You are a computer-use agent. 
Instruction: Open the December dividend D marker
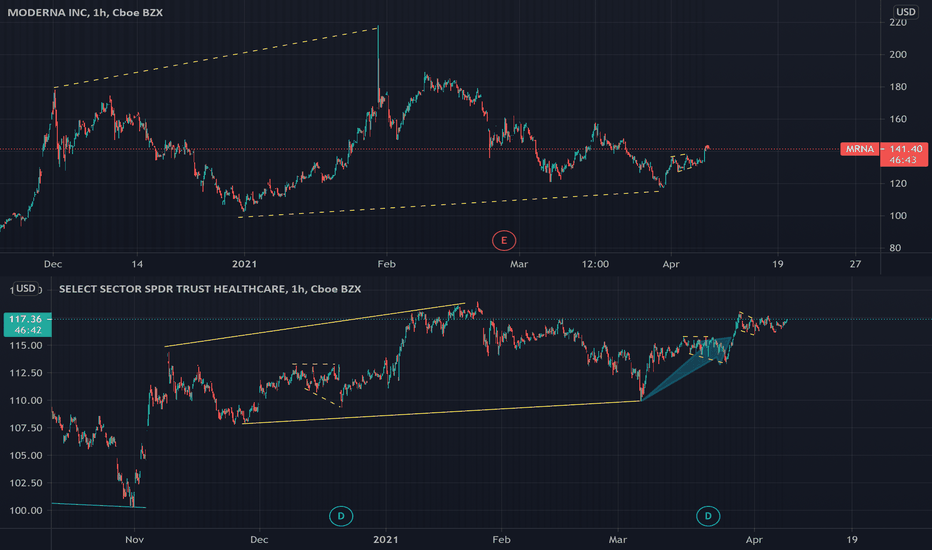point(341,516)
